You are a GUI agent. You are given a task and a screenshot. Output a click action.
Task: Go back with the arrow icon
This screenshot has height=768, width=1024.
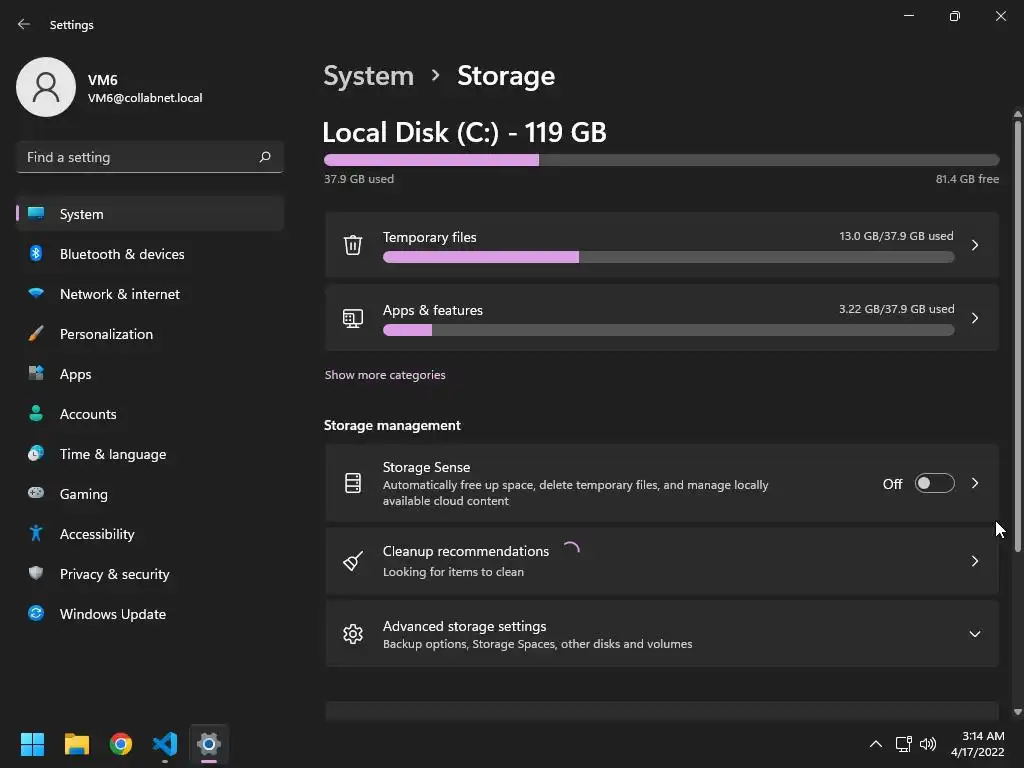coord(24,24)
